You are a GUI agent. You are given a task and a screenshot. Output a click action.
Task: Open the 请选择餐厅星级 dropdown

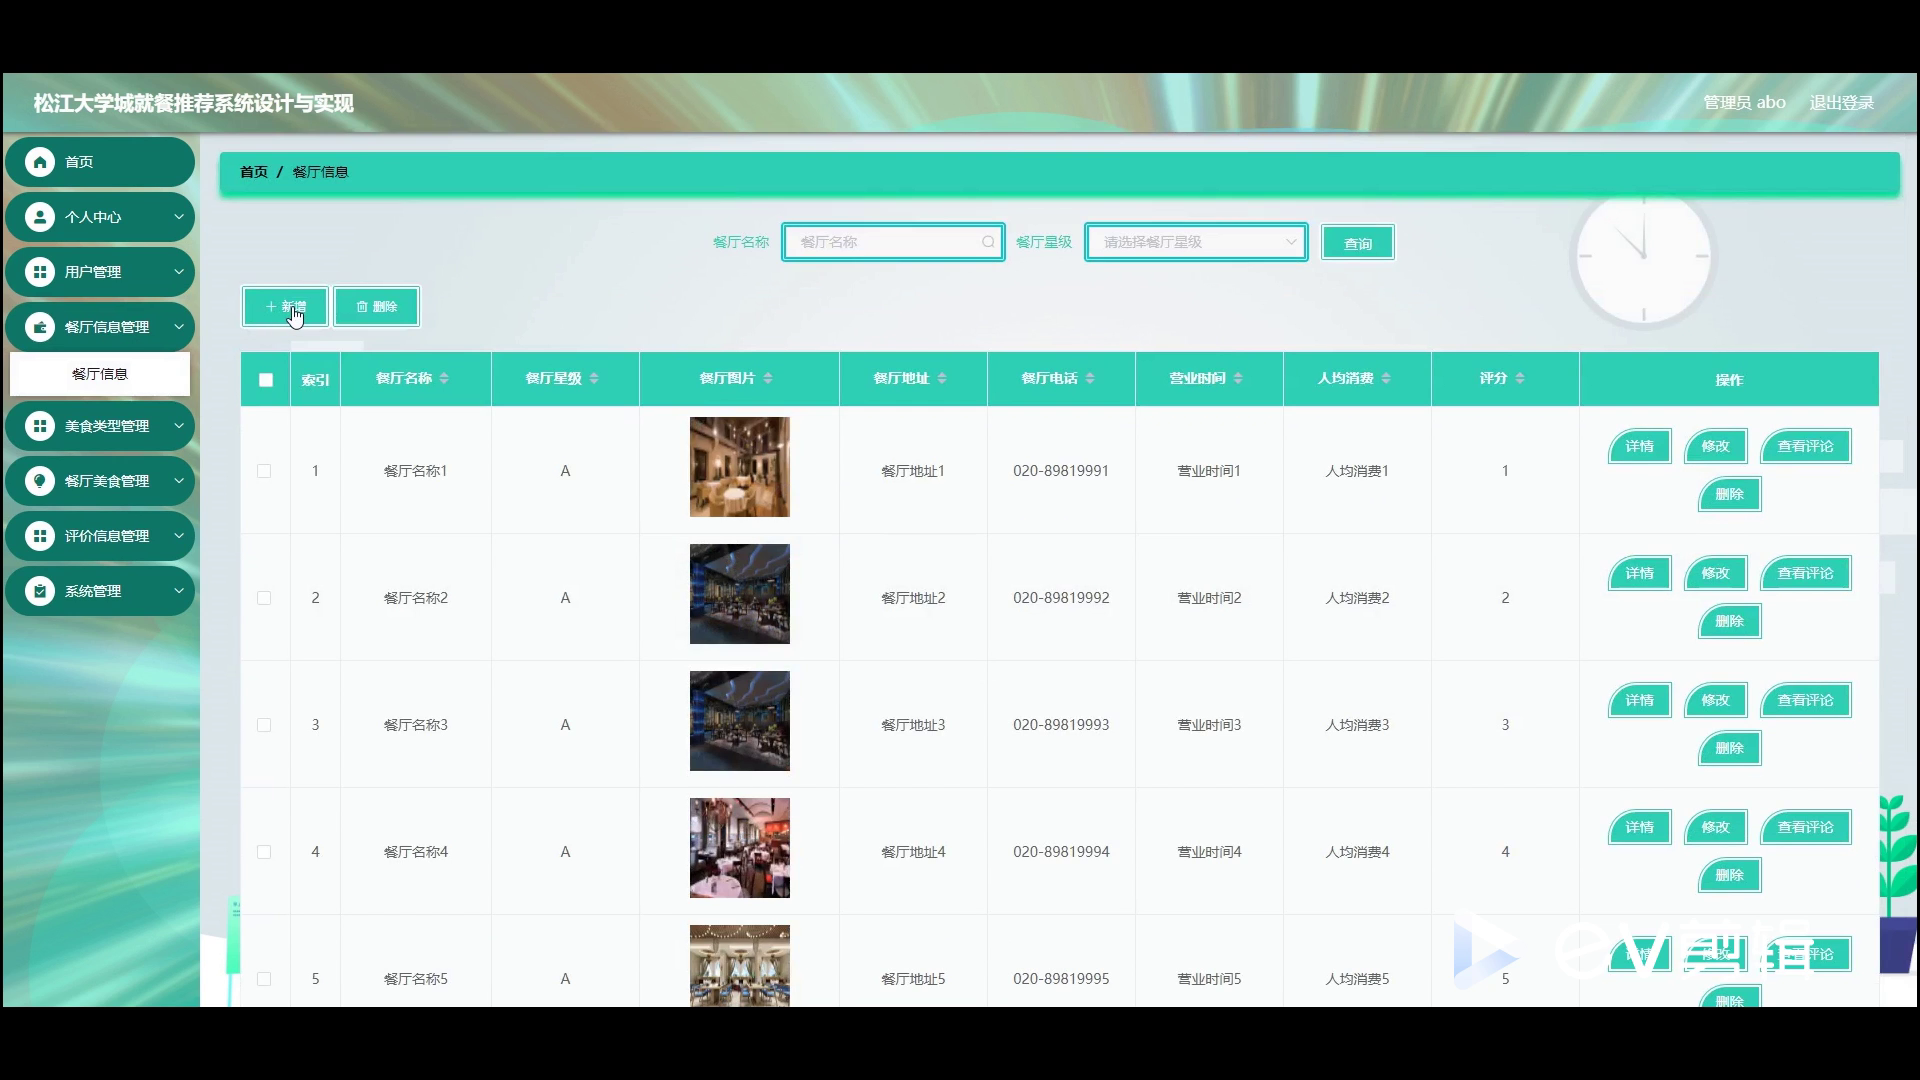[1196, 242]
